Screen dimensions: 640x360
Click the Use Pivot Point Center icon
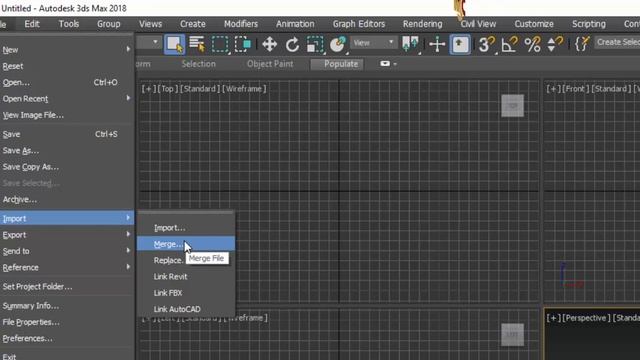point(410,44)
